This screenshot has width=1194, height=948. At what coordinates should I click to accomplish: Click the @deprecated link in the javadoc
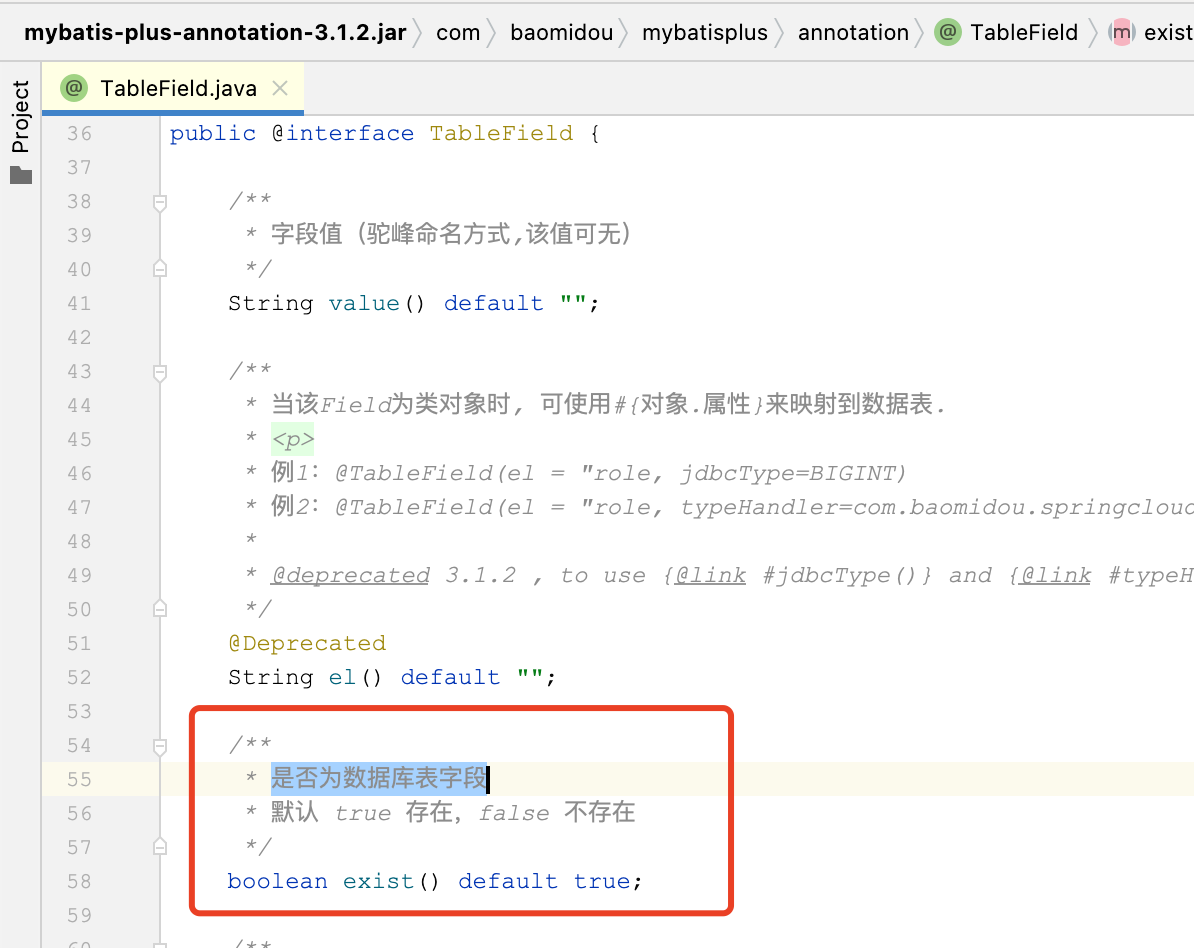[x=350, y=575]
